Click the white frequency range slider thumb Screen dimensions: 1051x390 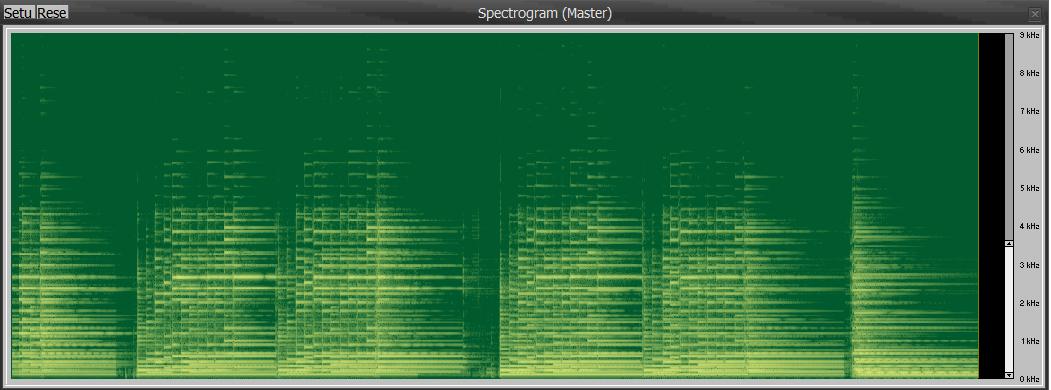click(x=1009, y=309)
